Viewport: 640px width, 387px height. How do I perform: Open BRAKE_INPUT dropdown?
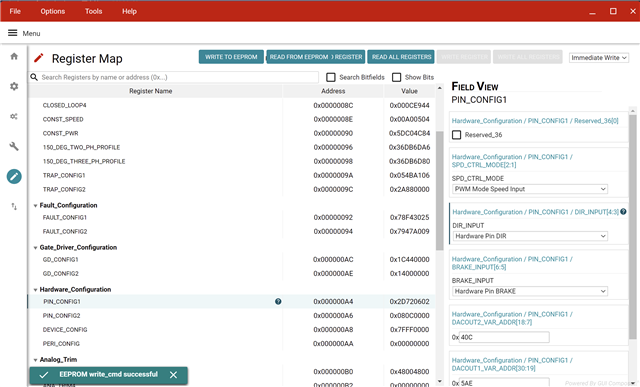[x=530, y=291]
